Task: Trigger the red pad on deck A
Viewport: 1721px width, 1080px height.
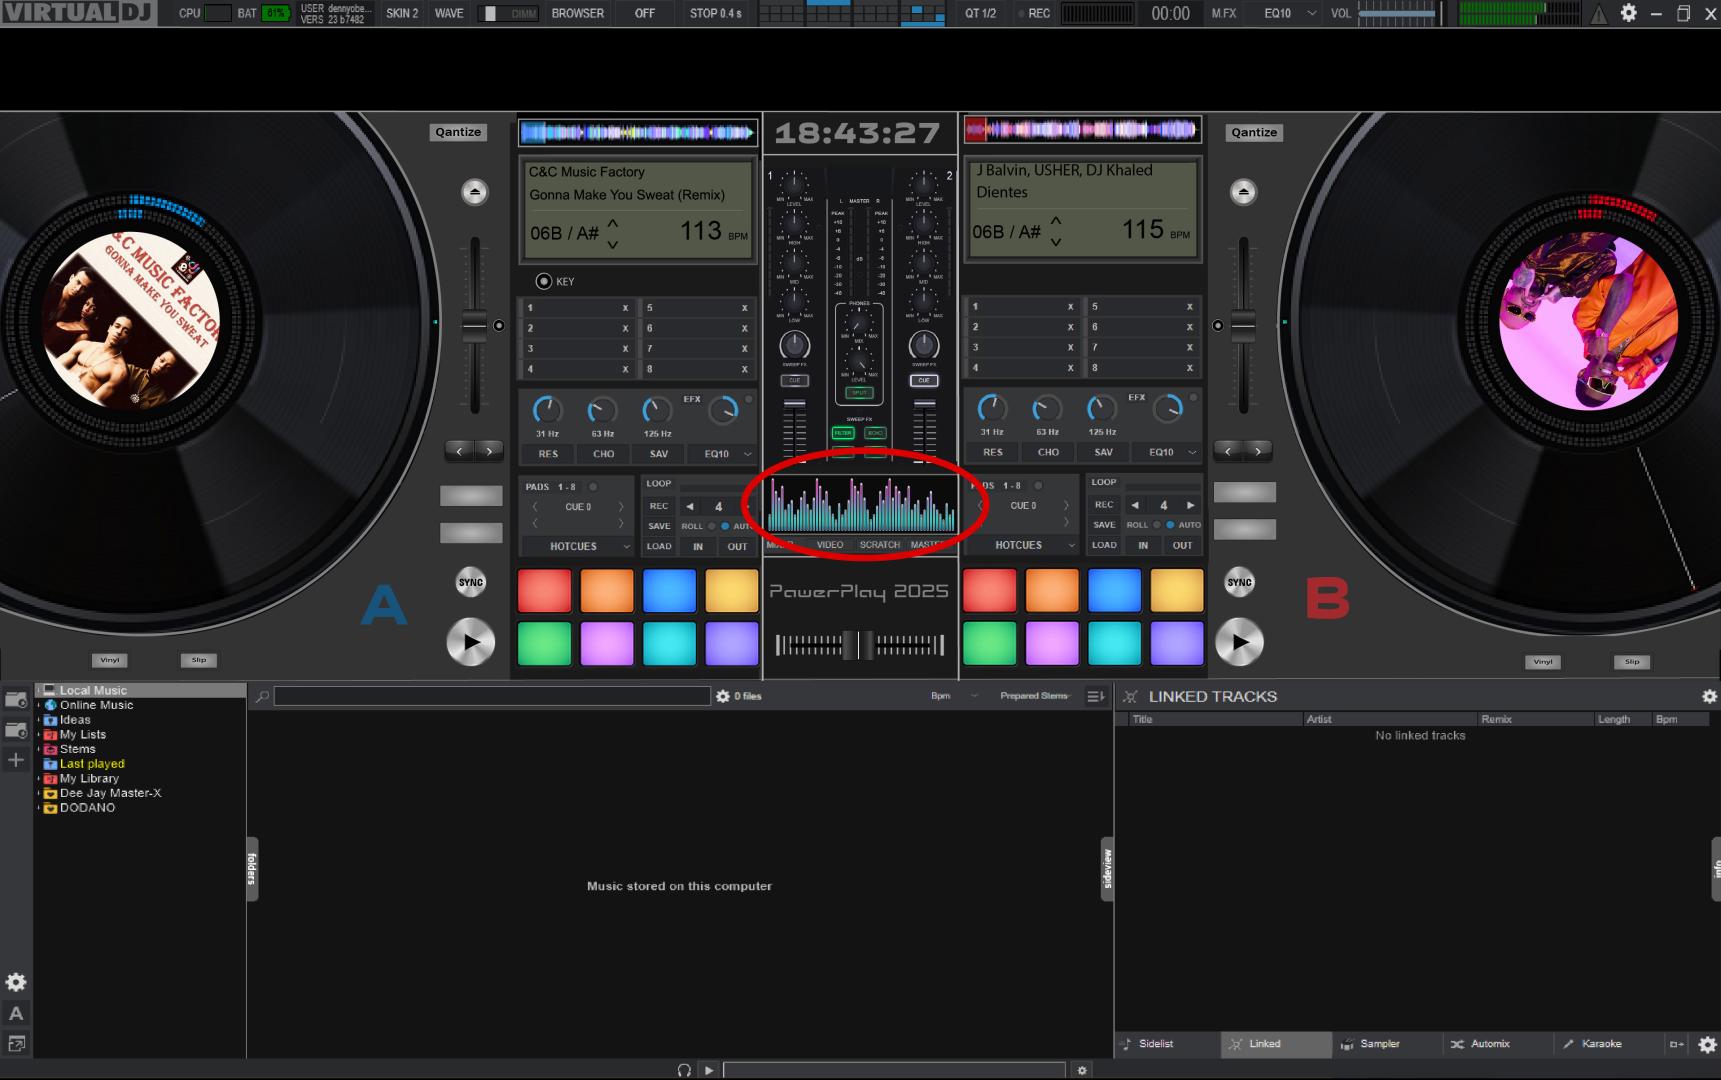Action: click(545, 590)
